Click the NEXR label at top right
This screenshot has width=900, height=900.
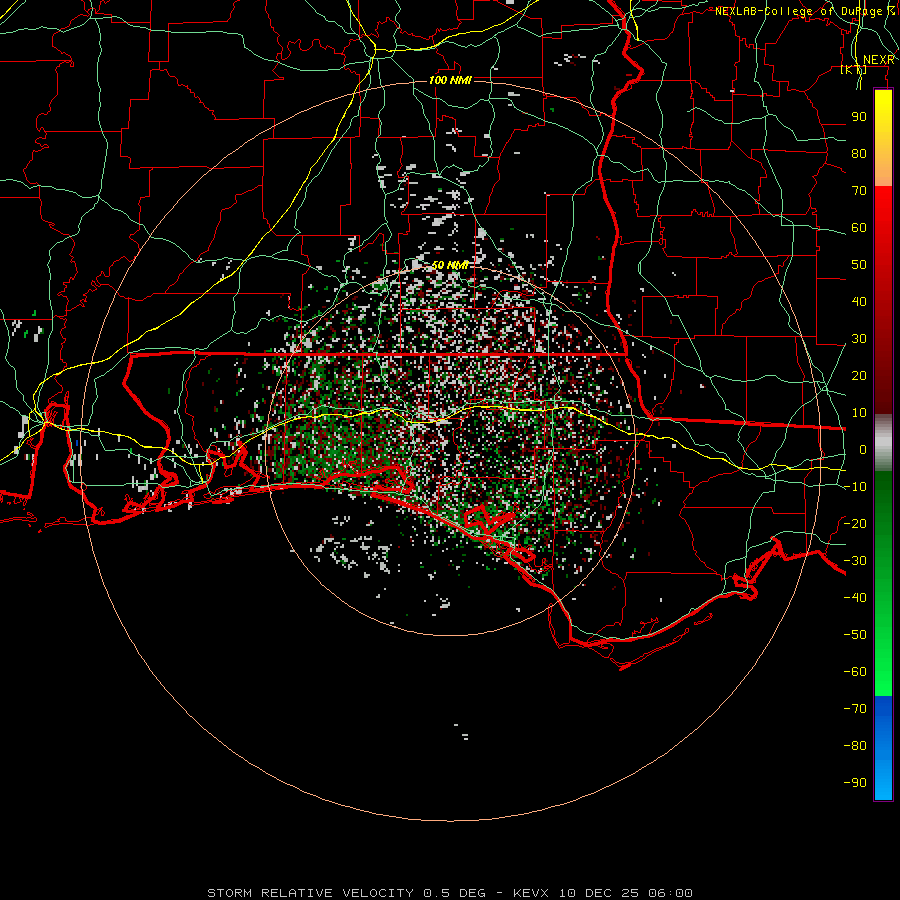[x=878, y=60]
